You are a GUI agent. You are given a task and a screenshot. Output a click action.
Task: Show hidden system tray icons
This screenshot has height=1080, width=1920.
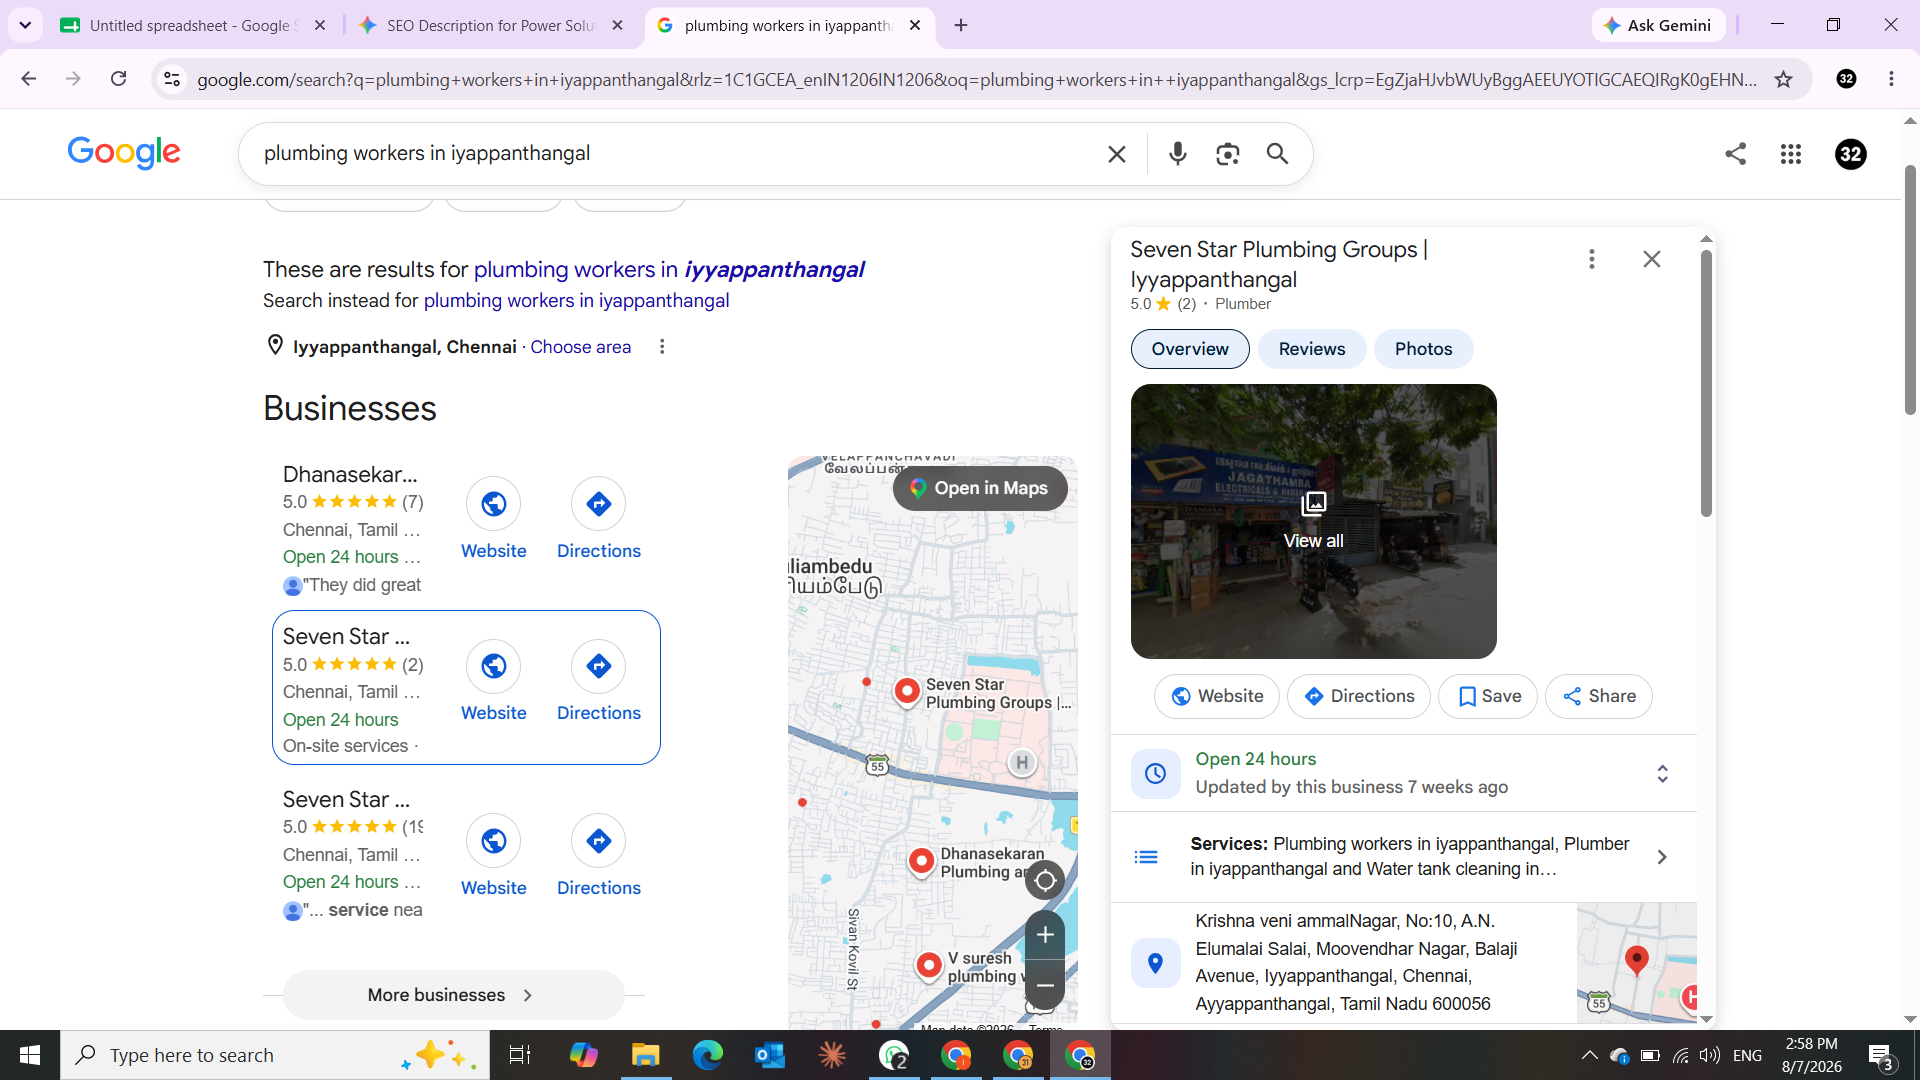pos(1589,1055)
